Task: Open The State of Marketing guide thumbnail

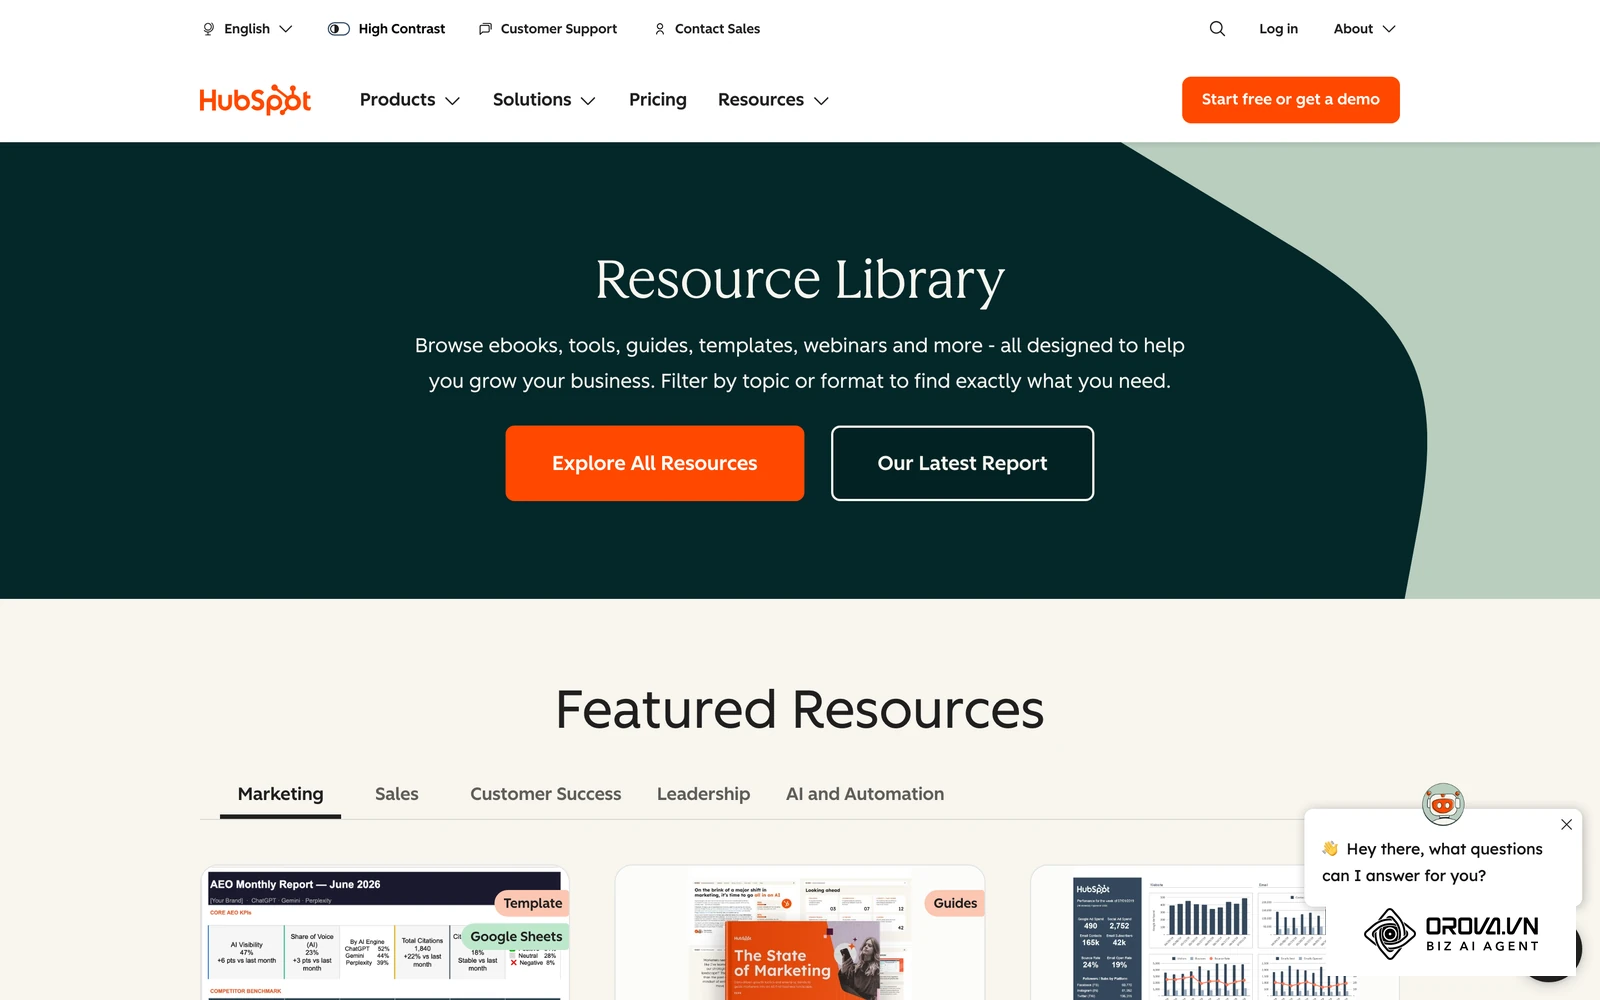Action: [x=800, y=940]
